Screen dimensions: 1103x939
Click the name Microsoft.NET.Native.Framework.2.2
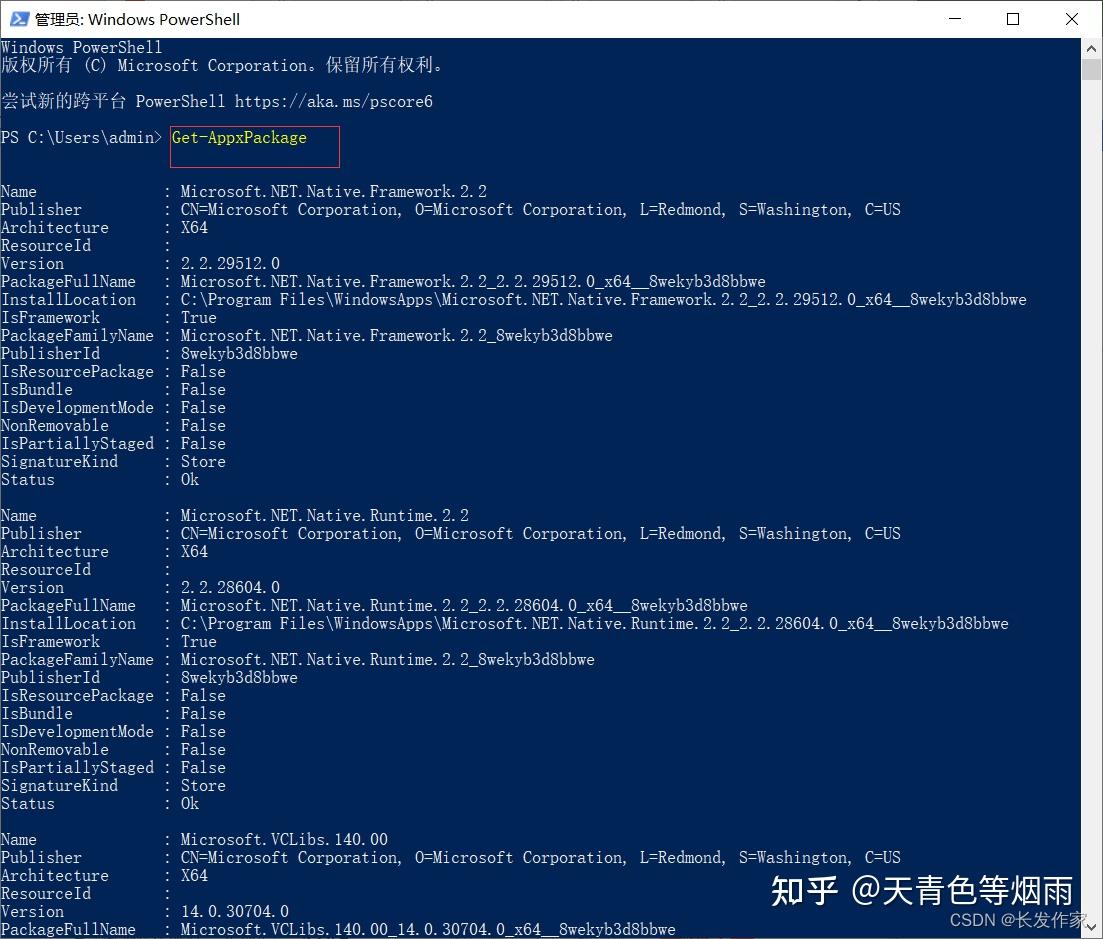(x=333, y=191)
